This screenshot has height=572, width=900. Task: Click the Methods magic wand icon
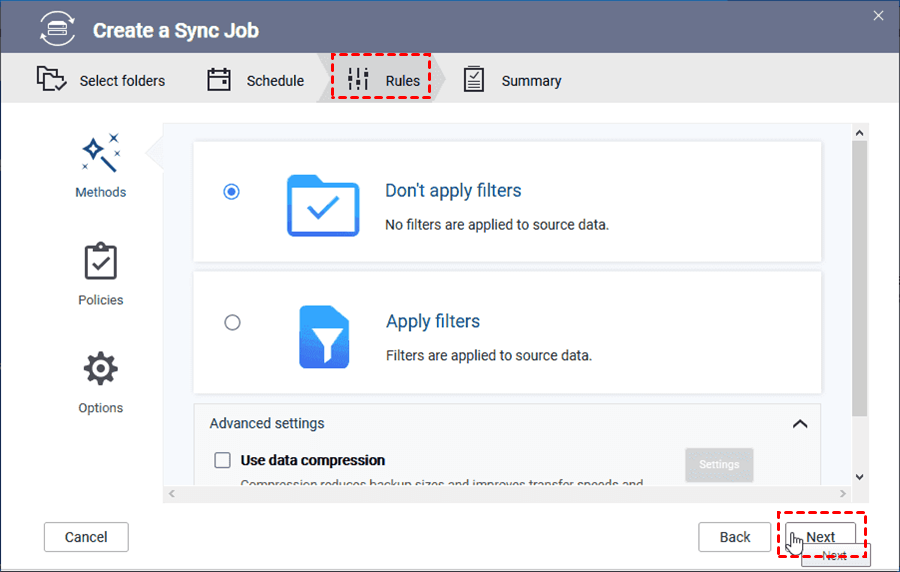[100, 153]
